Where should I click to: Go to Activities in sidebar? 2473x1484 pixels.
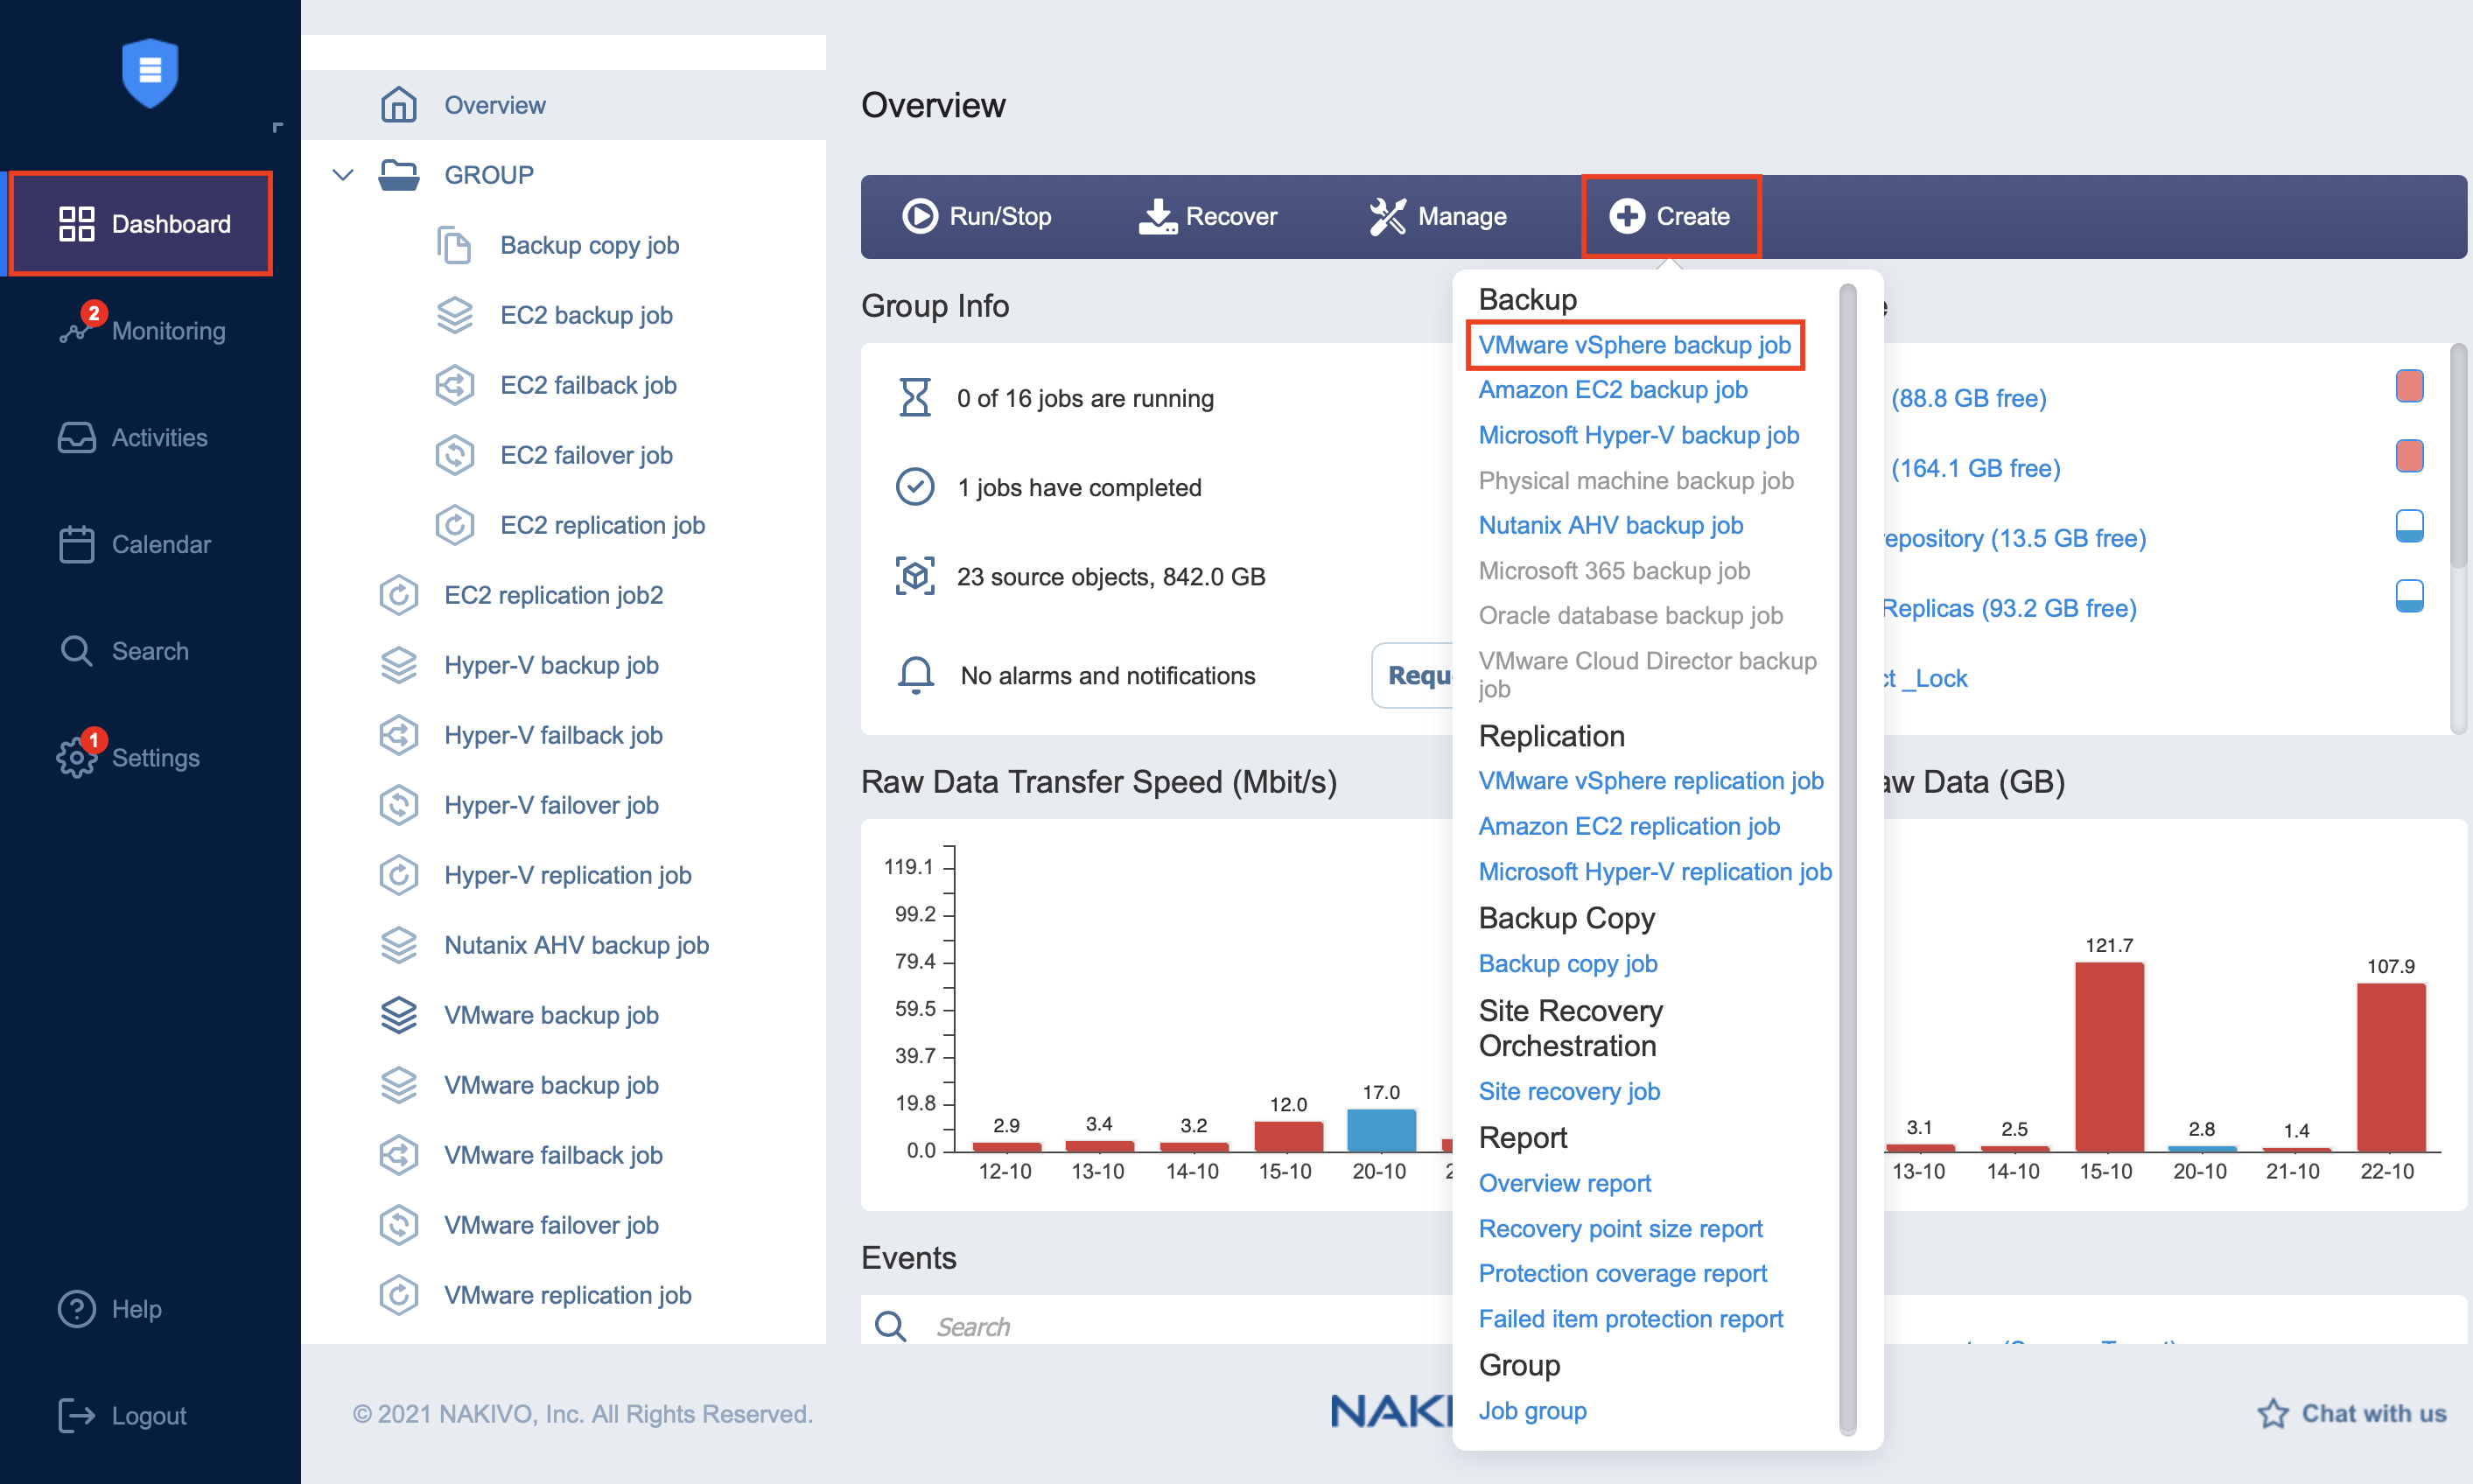(132, 437)
